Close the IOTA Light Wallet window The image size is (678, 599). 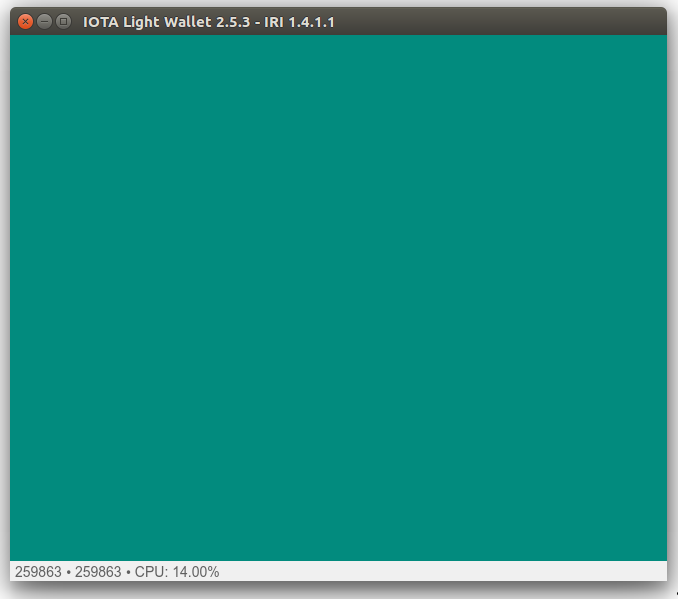[x=26, y=22]
